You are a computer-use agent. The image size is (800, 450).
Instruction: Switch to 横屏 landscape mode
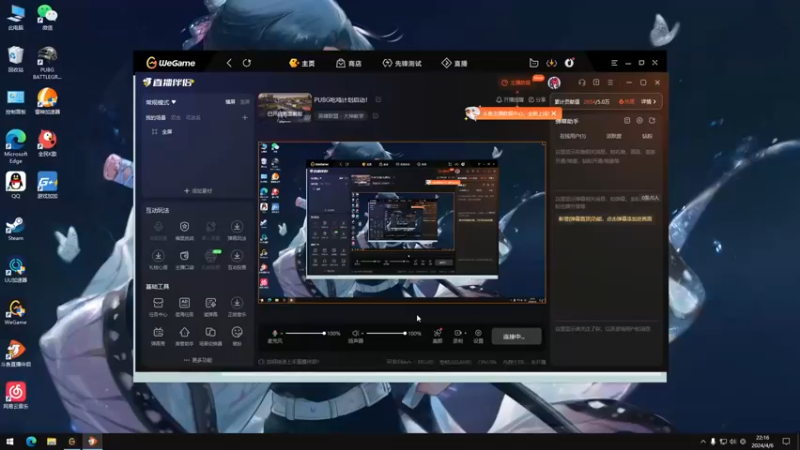click(x=231, y=102)
